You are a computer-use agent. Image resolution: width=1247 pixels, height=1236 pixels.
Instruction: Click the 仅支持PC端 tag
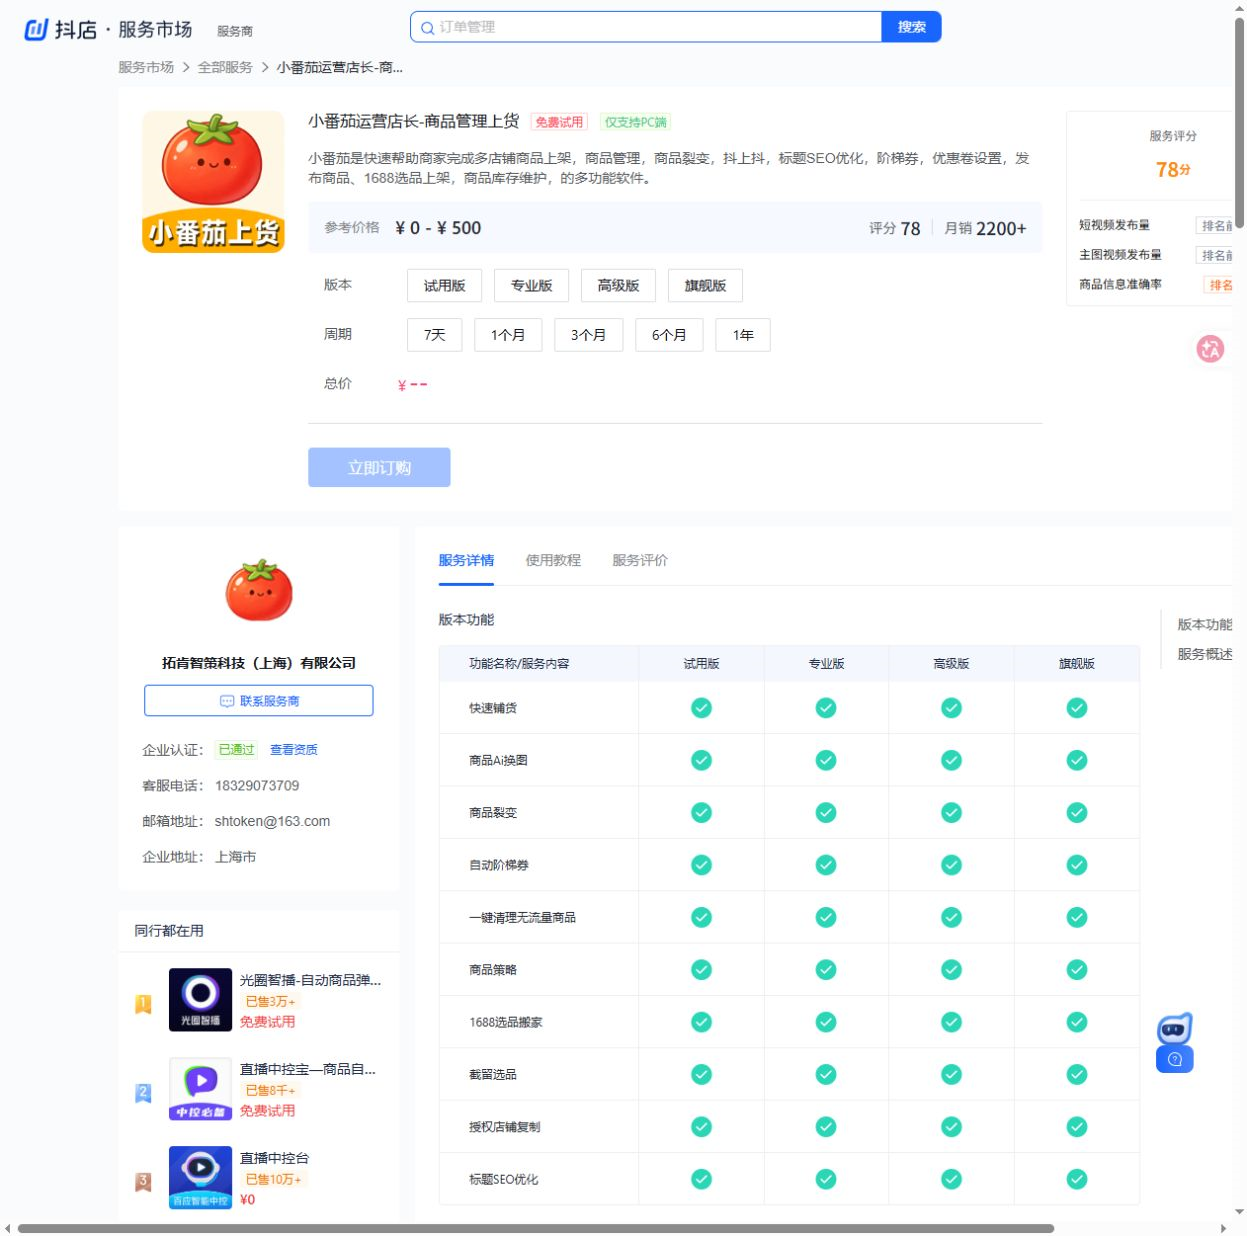coord(635,122)
